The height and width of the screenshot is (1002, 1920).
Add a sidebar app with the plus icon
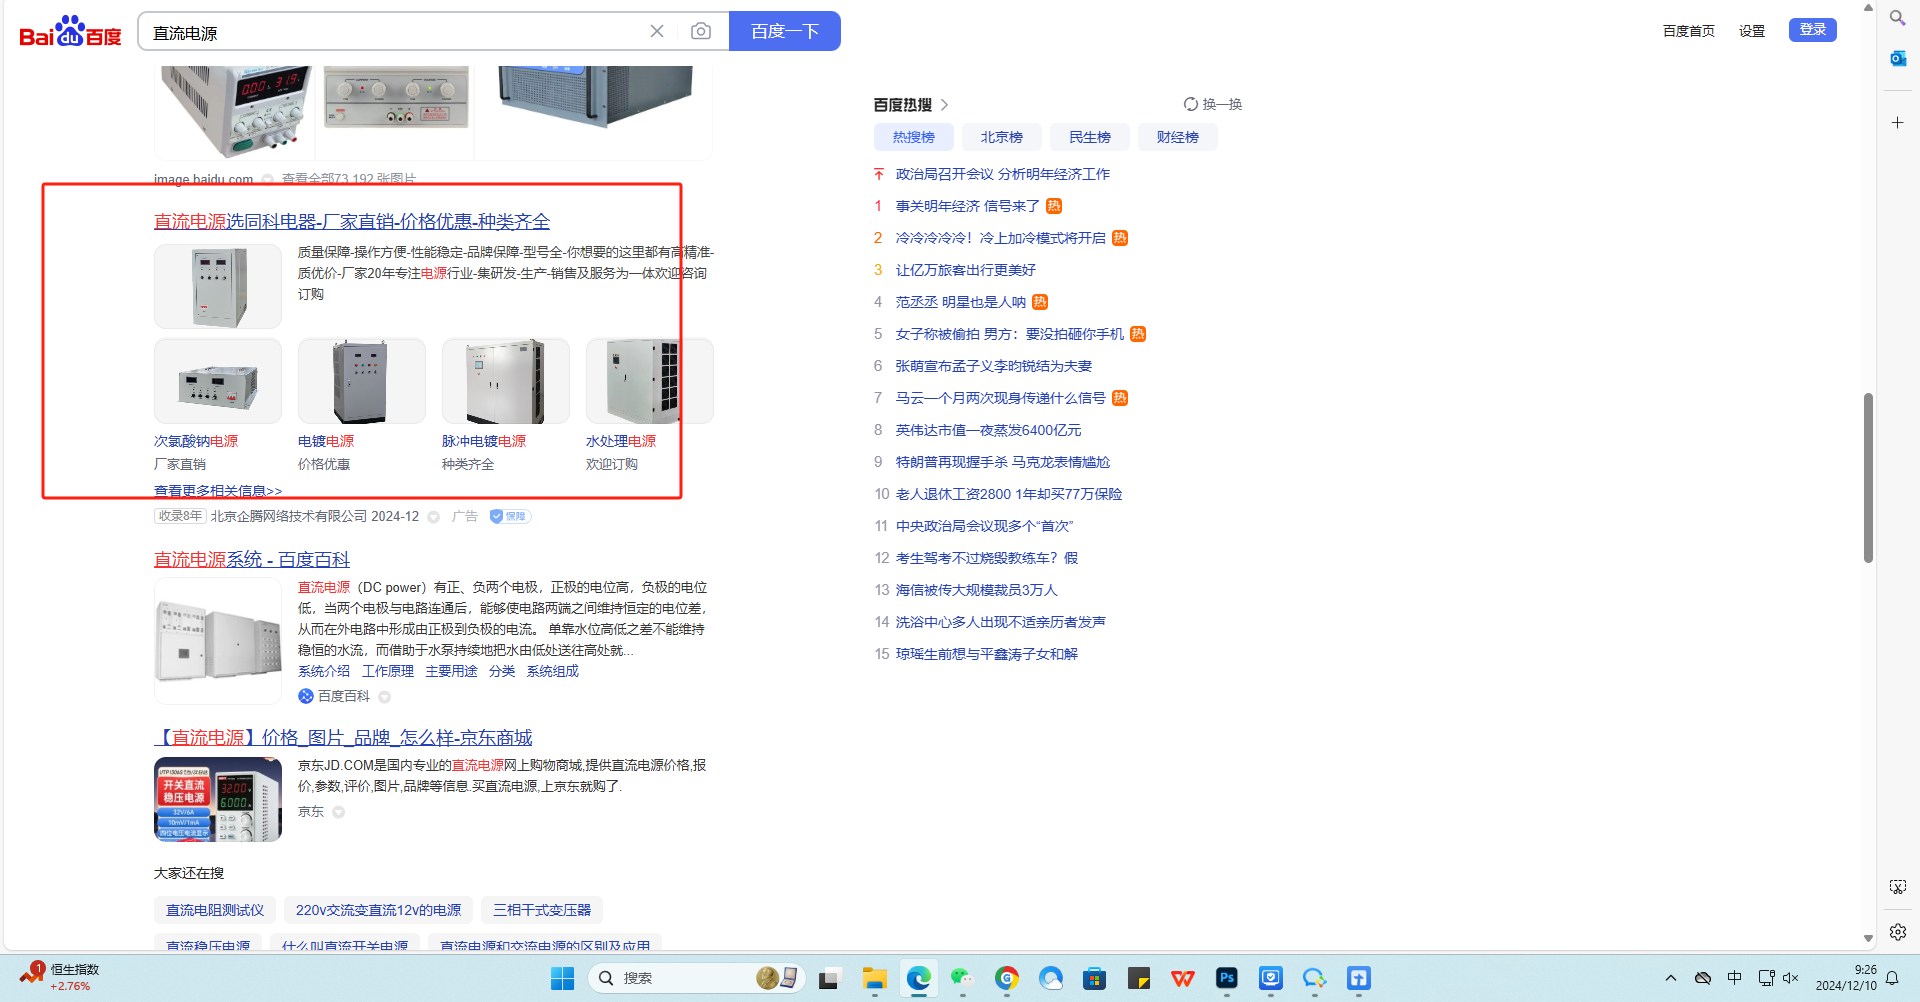click(x=1897, y=122)
